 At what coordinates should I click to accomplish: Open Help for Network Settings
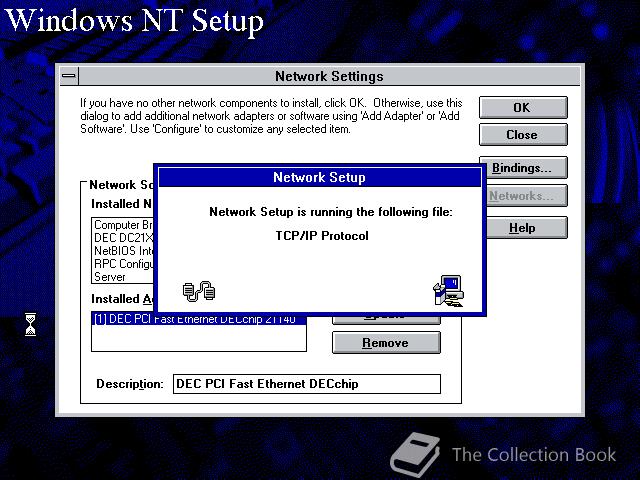tap(526, 228)
